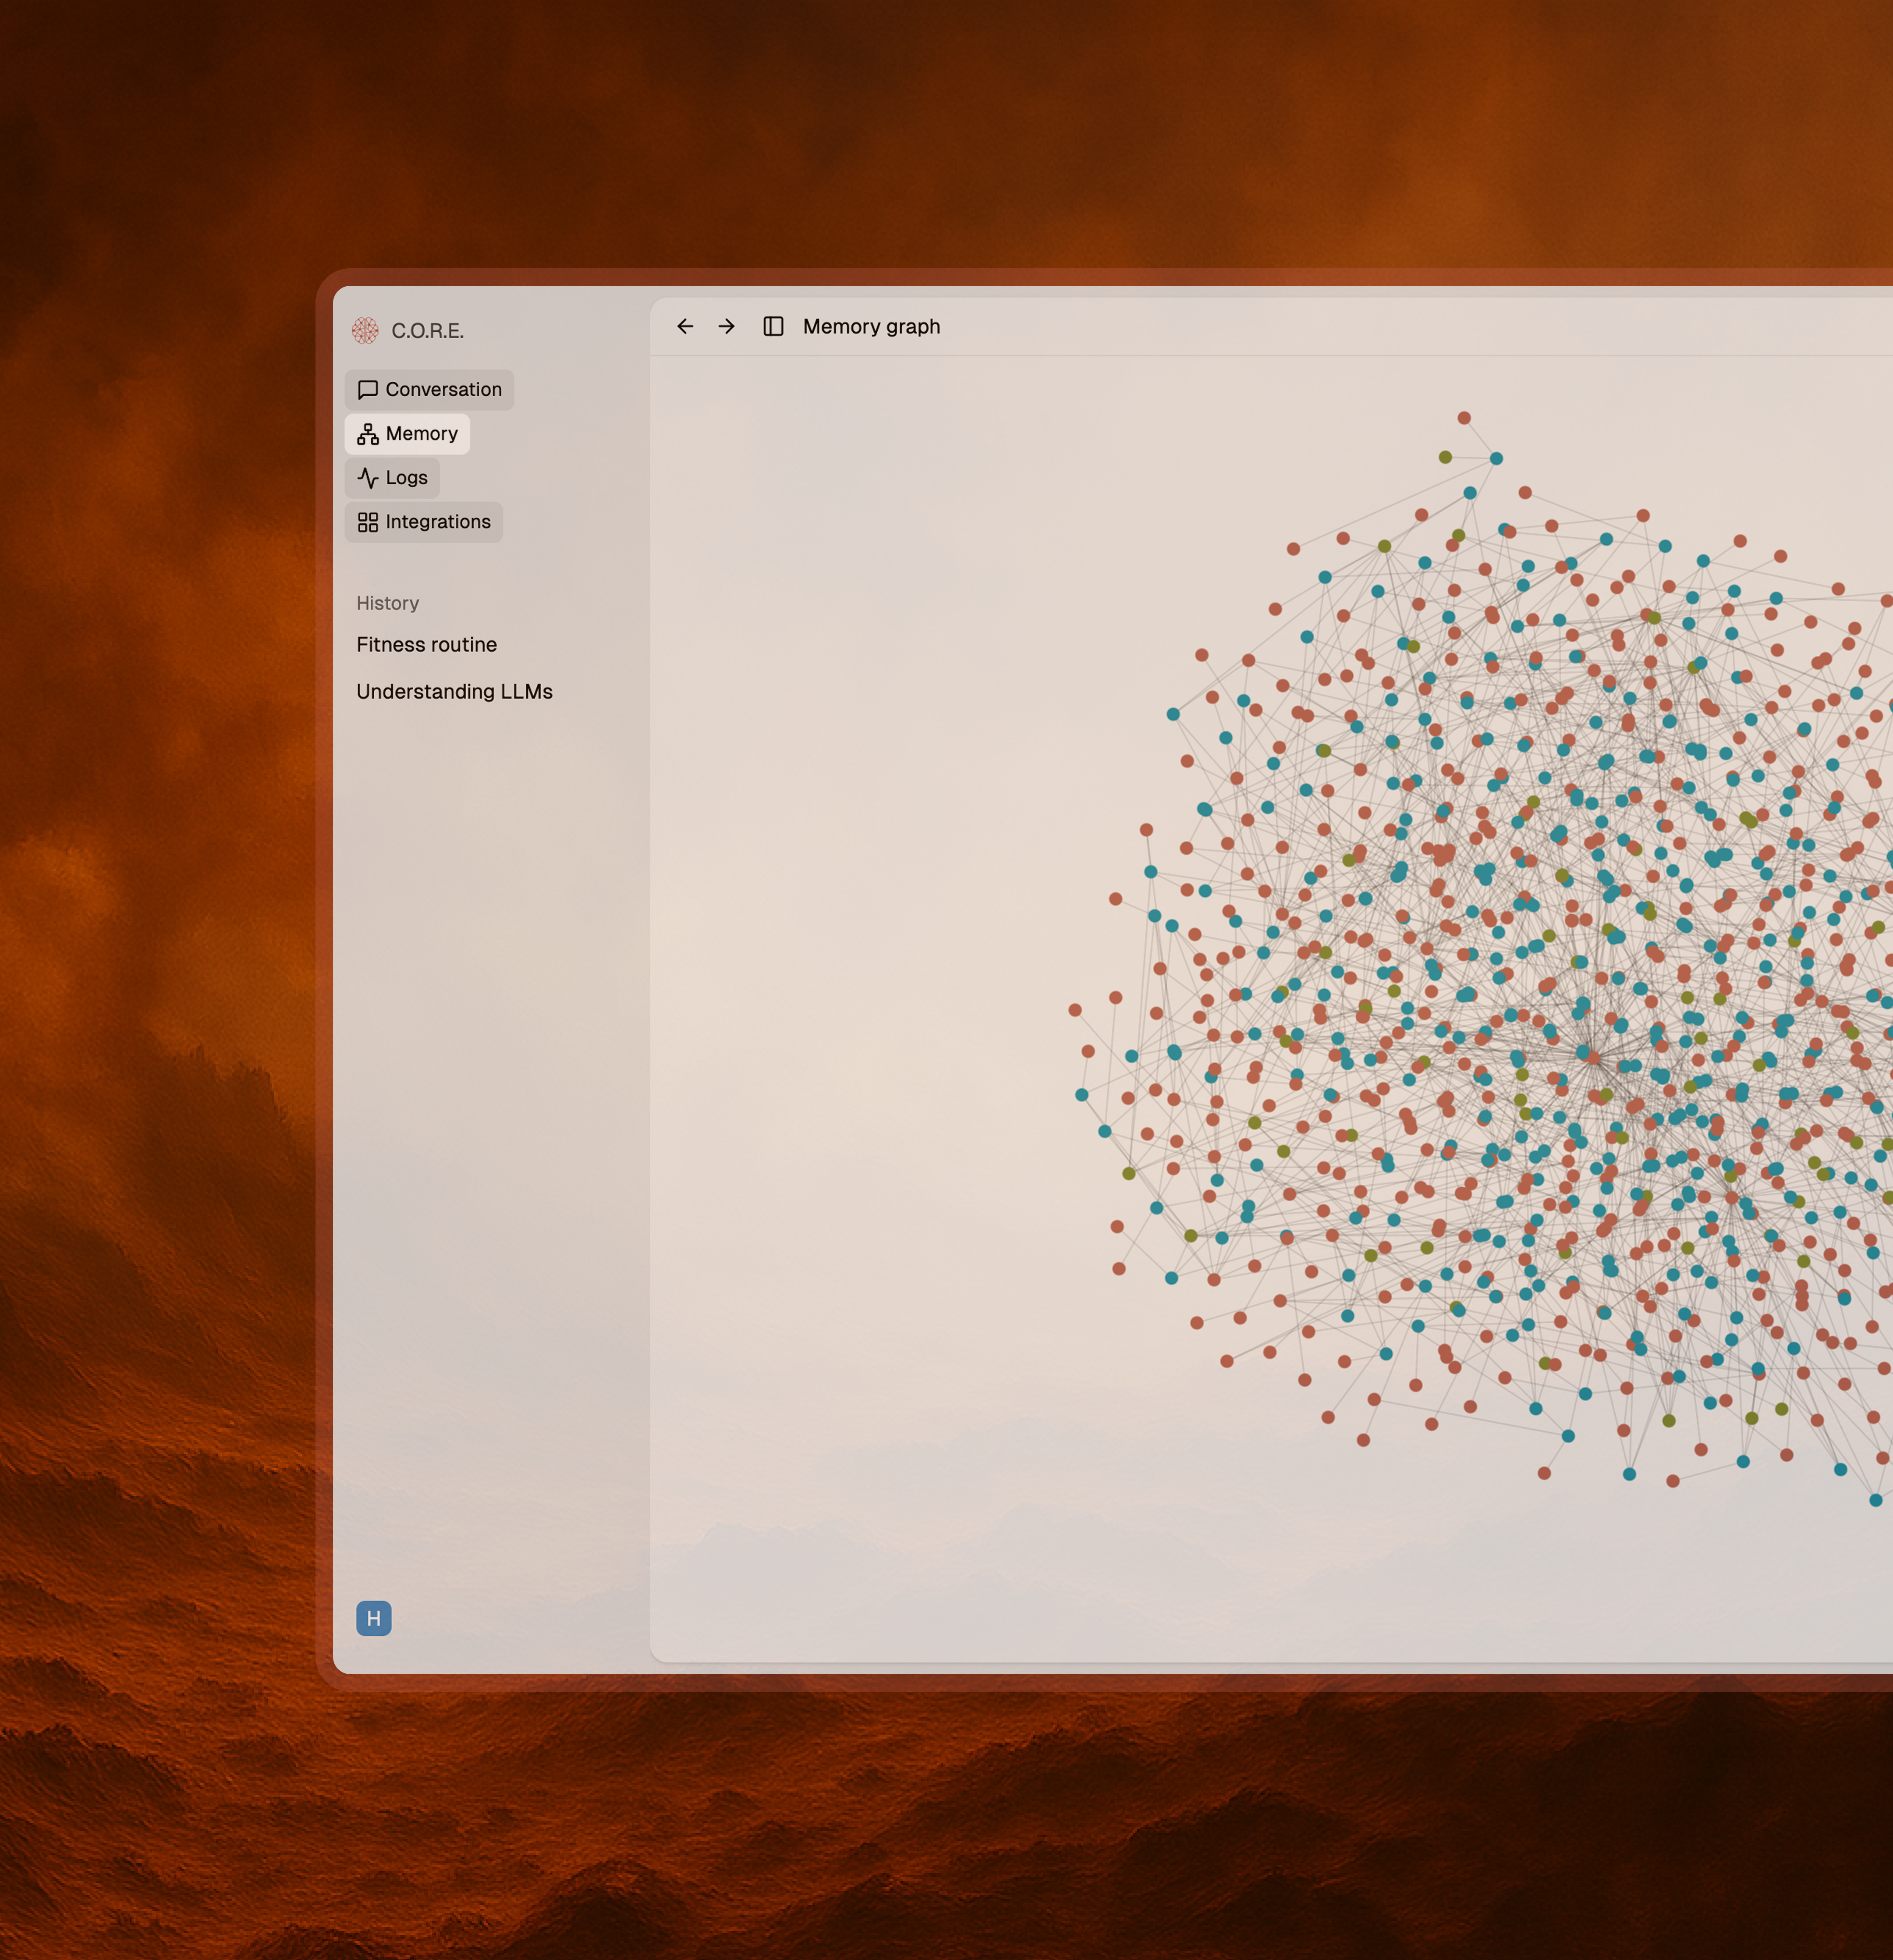This screenshot has width=1893, height=1960.
Task: Click the History section header
Action: click(387, 603)
